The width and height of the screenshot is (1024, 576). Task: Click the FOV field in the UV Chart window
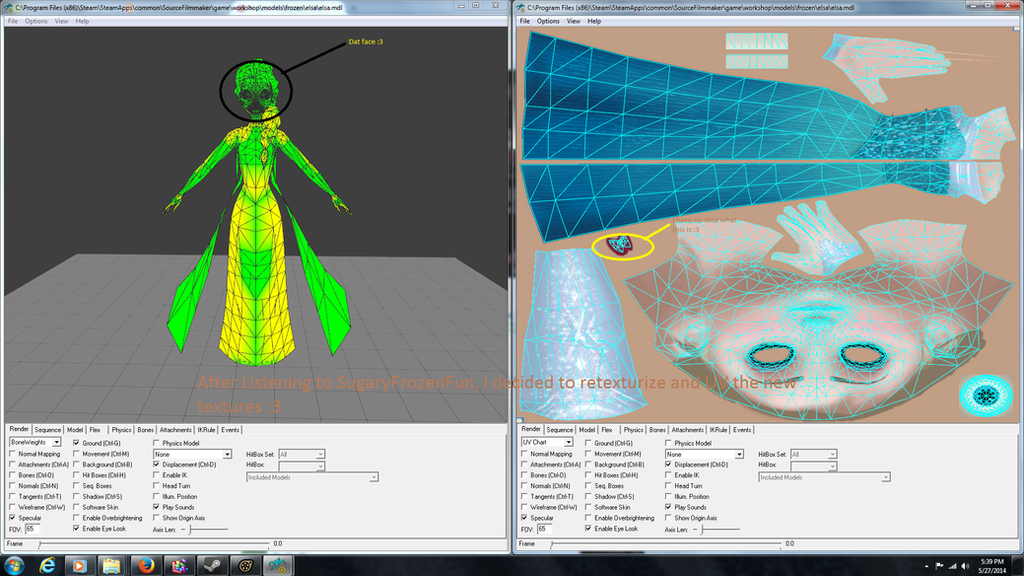(x=544, y=529)
